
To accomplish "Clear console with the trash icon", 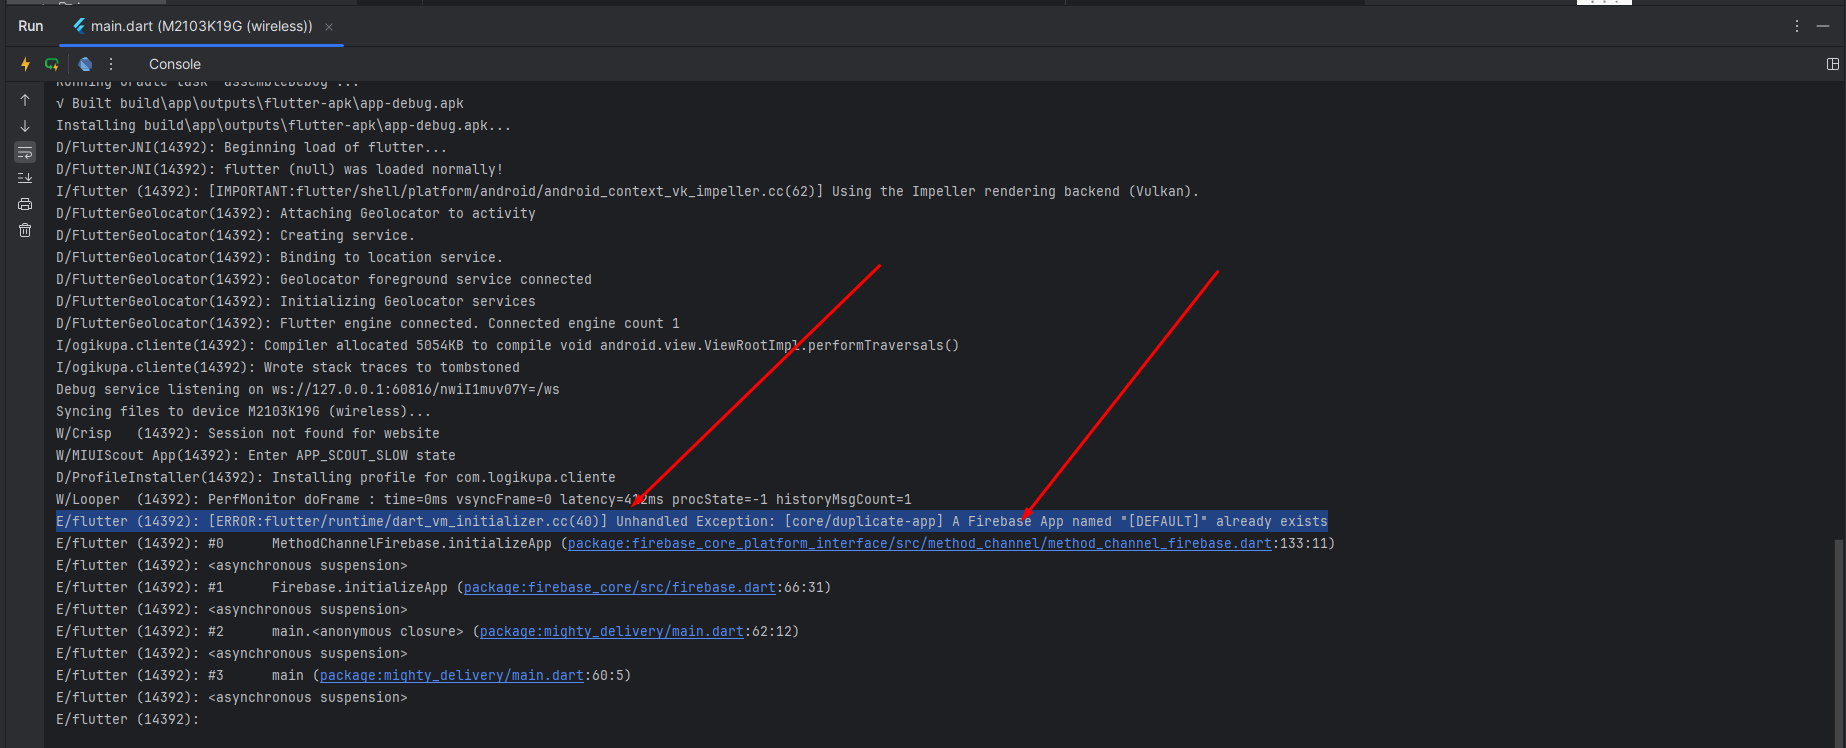I will click(25, 230).
